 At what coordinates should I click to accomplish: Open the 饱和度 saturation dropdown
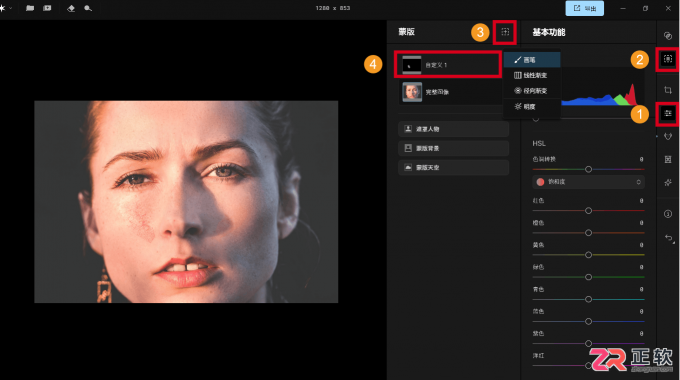[x=588, y=182]
